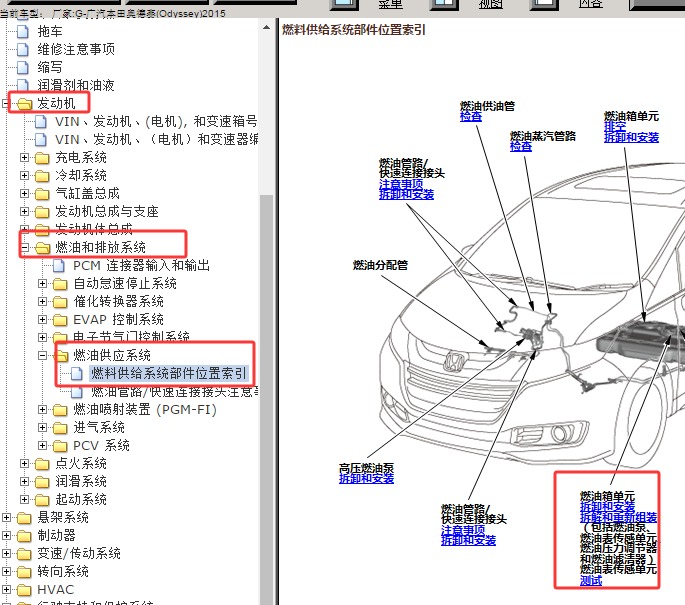Select the 进气系统 tree label
Image resolution: width=685 pixels, height=605 pixels.
(x=99, y=428)
